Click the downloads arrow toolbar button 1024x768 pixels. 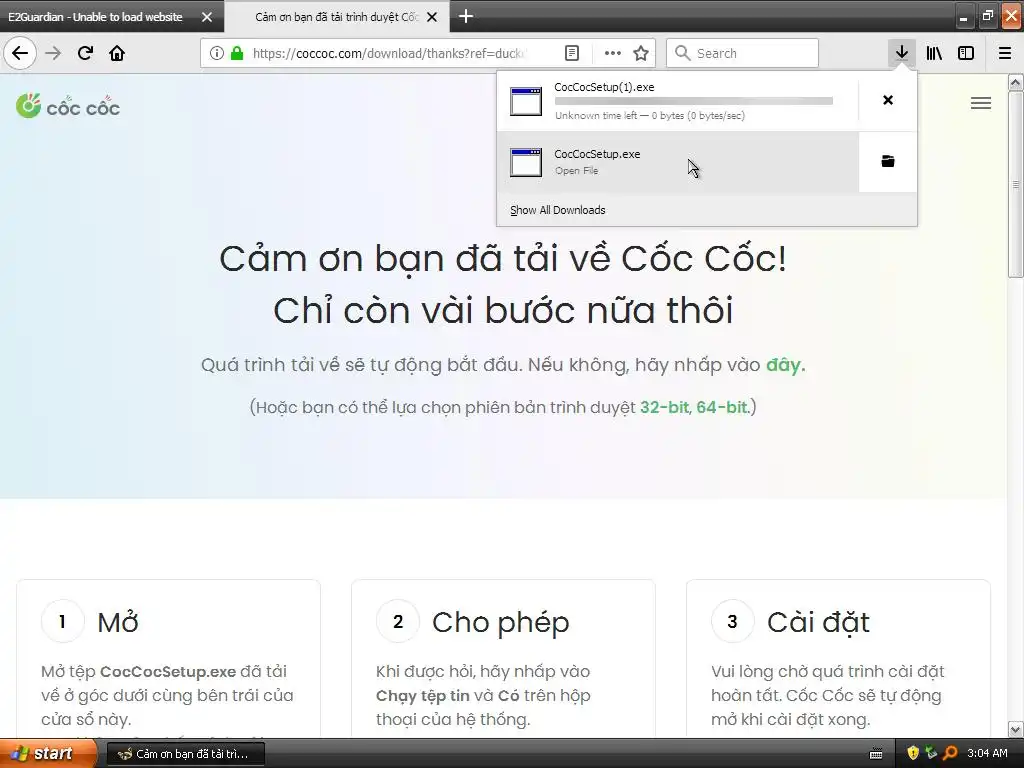[x=902, y=53]
